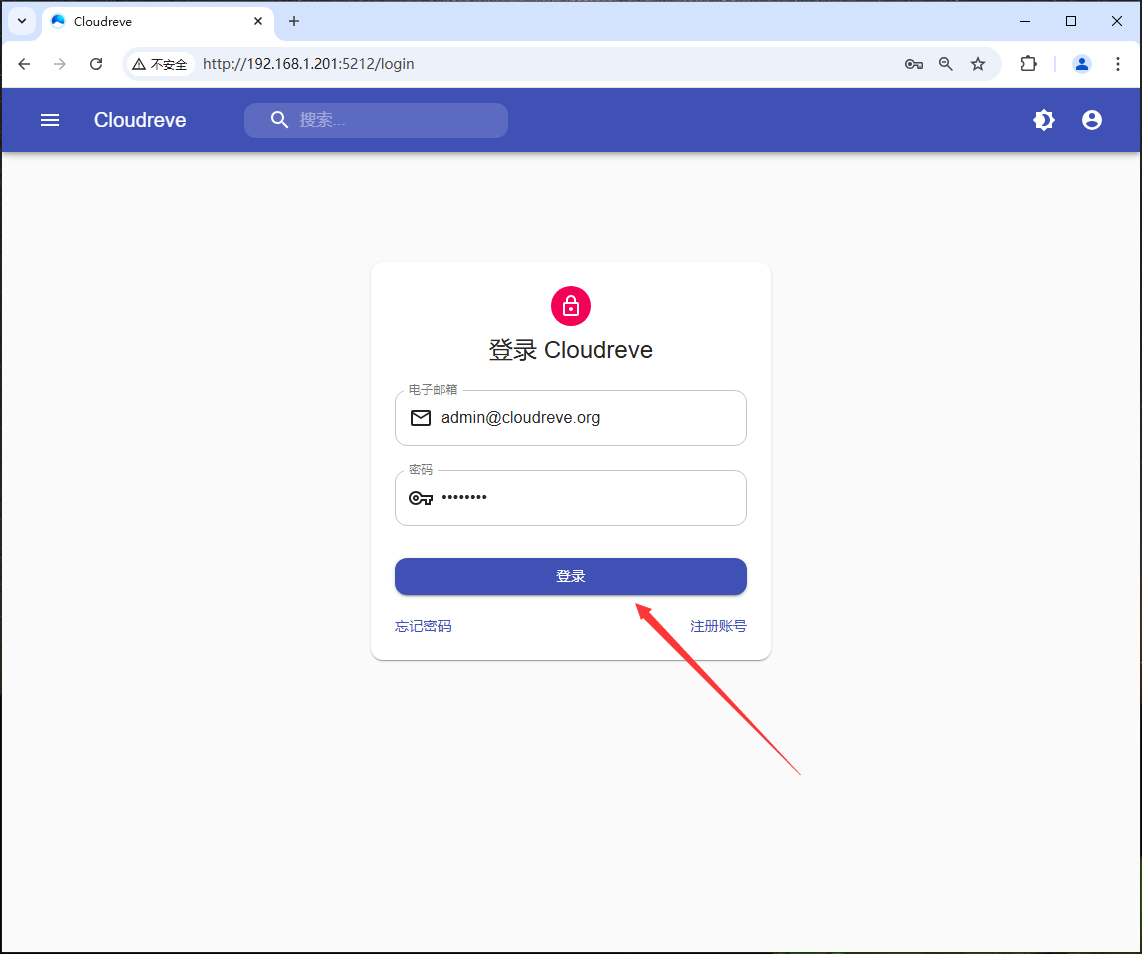The height and width of the screenshot is (954, 1142).
Task: Click the Cloudreve lock logo above the login form
Action: tap(570, 306)
